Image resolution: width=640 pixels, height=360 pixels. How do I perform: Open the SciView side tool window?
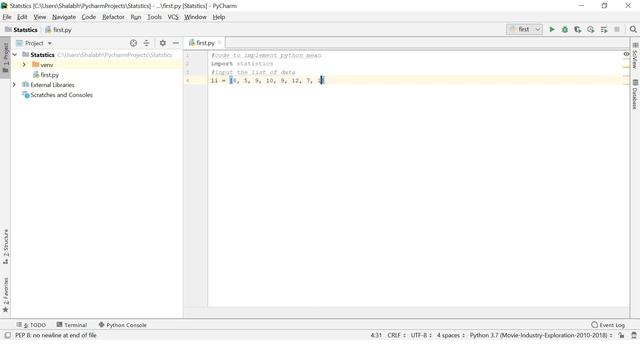[x=635, y=56]
